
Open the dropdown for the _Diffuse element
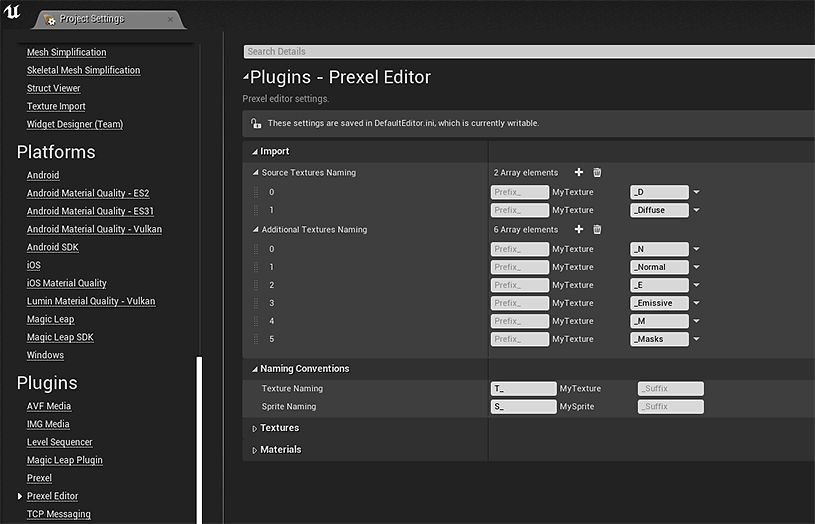(696, 210)
